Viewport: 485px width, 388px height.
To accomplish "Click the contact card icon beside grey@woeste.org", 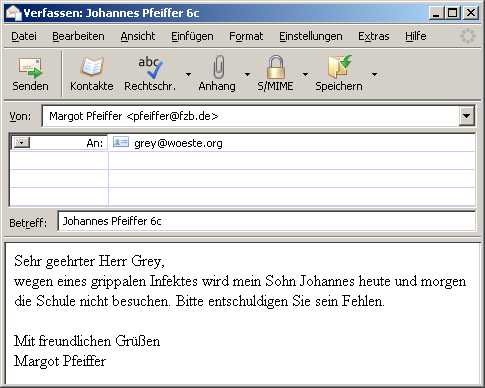I will 121,142.
